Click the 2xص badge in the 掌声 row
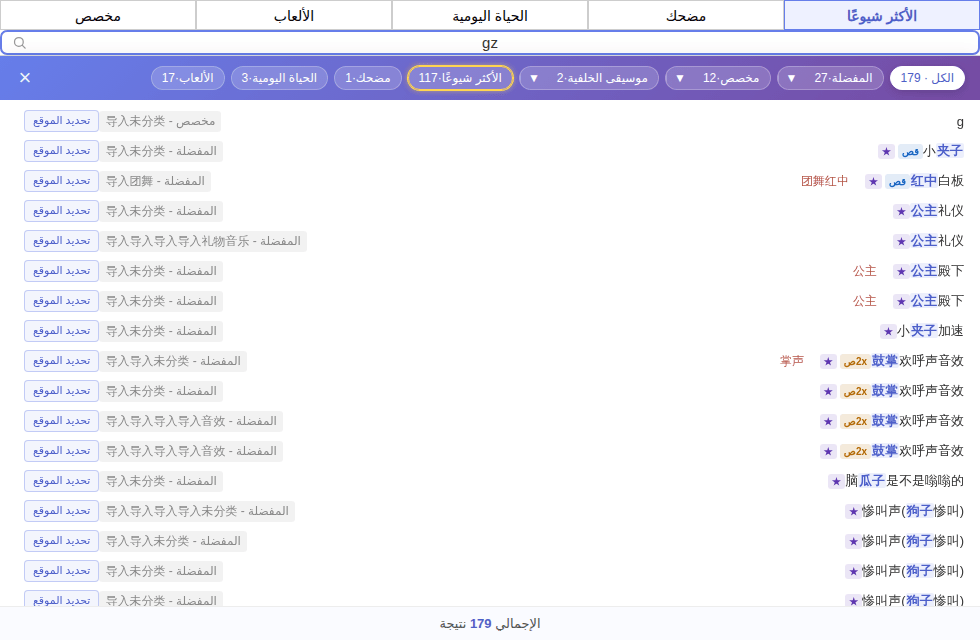 855,361
